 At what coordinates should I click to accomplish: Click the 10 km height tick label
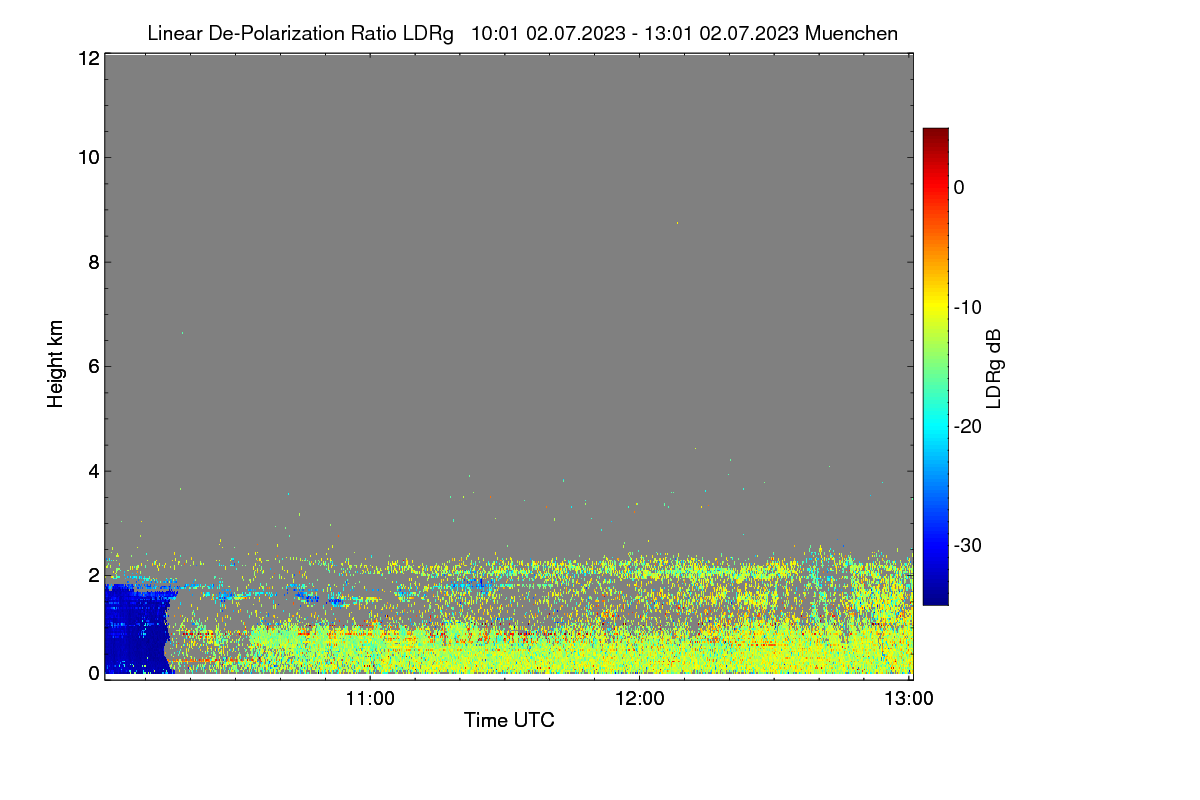(88, 157)
